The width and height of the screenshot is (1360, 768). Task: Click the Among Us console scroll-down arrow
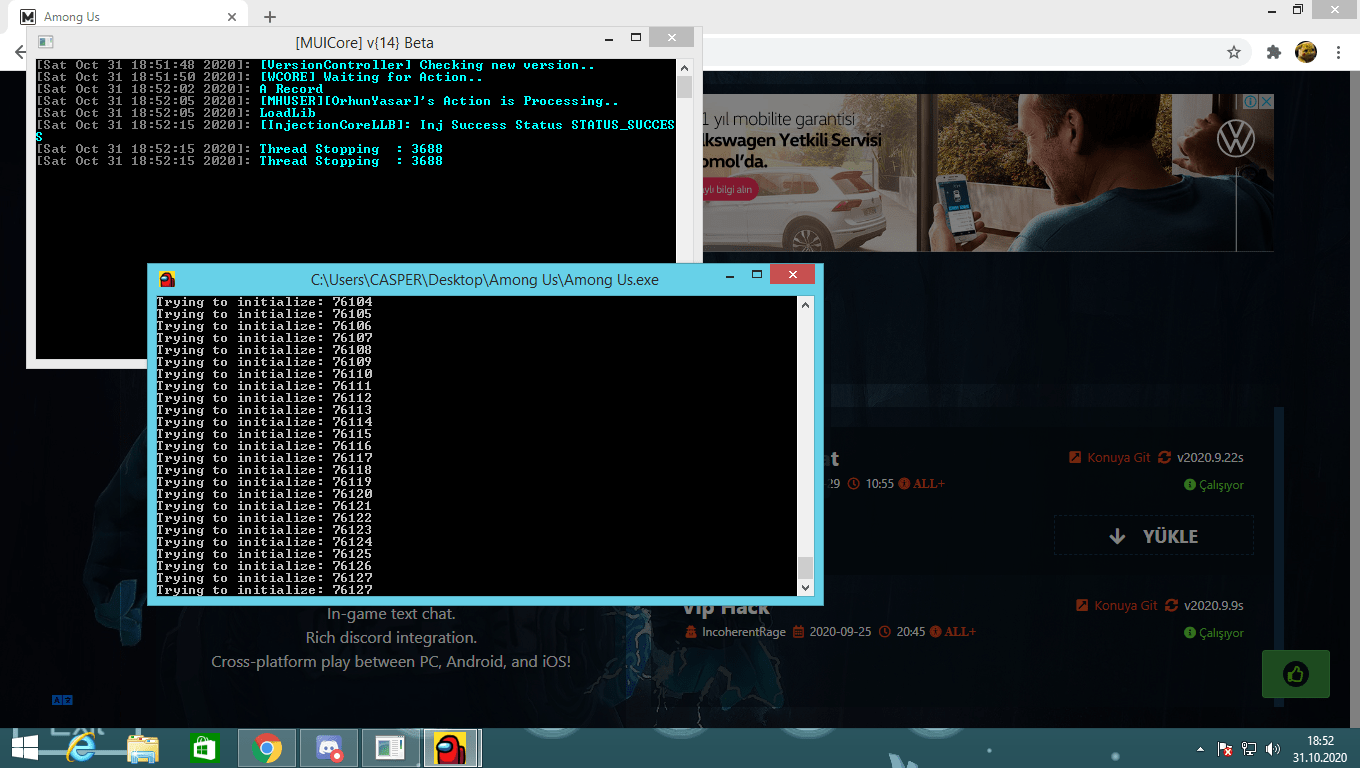coord(806,587)
